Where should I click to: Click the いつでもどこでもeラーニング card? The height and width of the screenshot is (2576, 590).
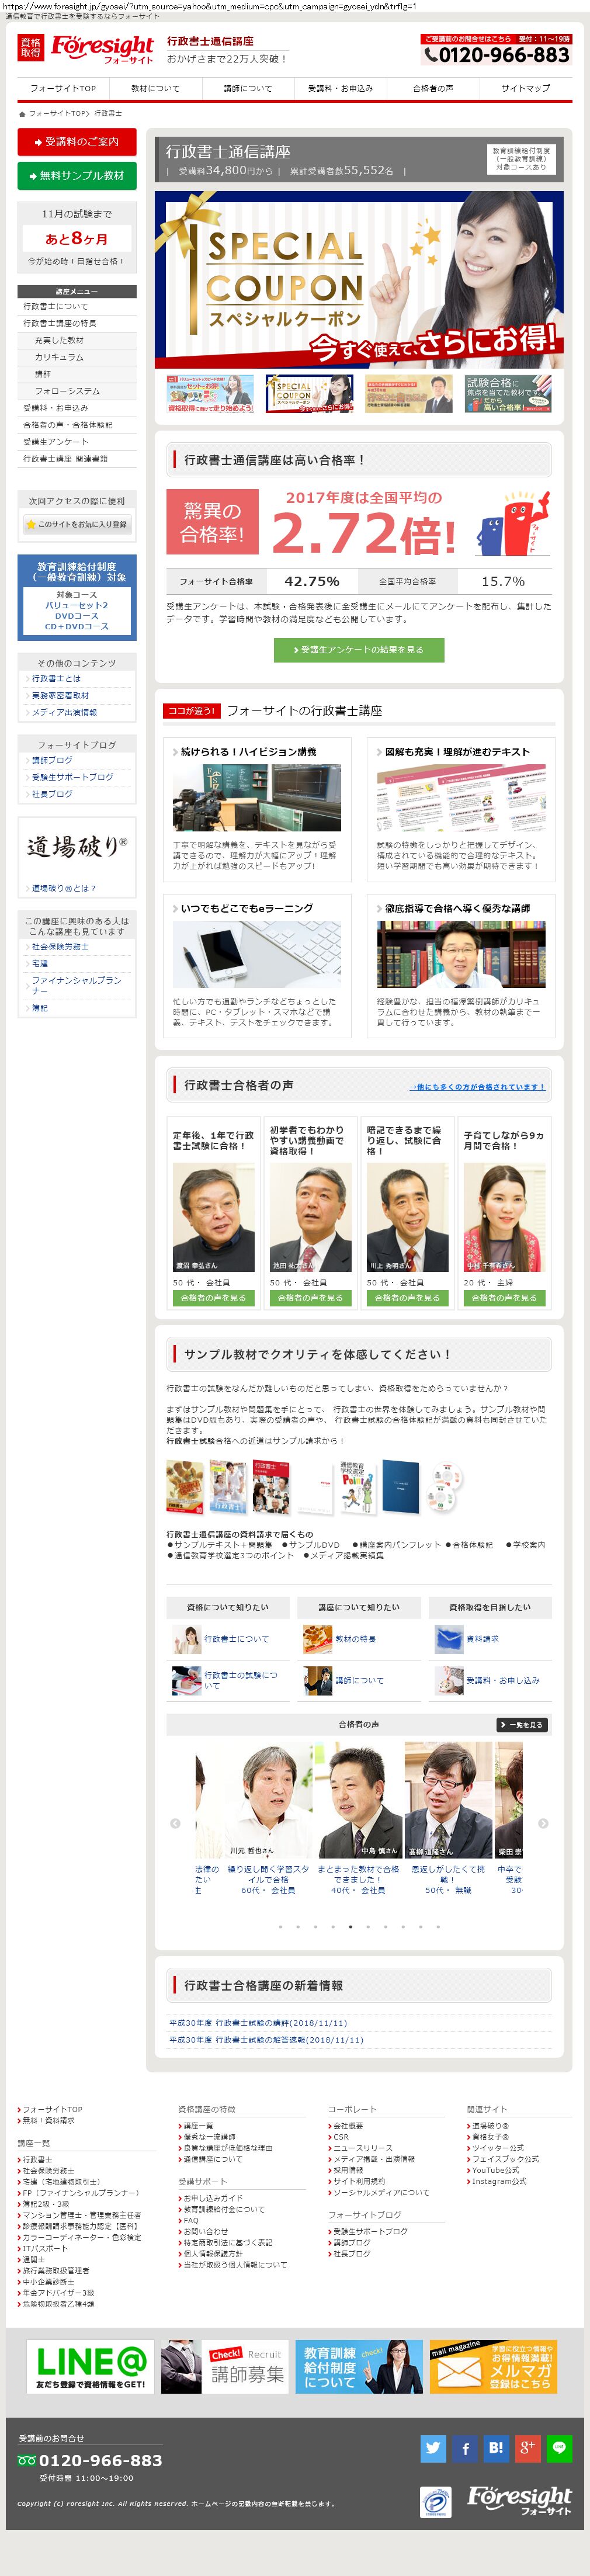pos(256,966)
